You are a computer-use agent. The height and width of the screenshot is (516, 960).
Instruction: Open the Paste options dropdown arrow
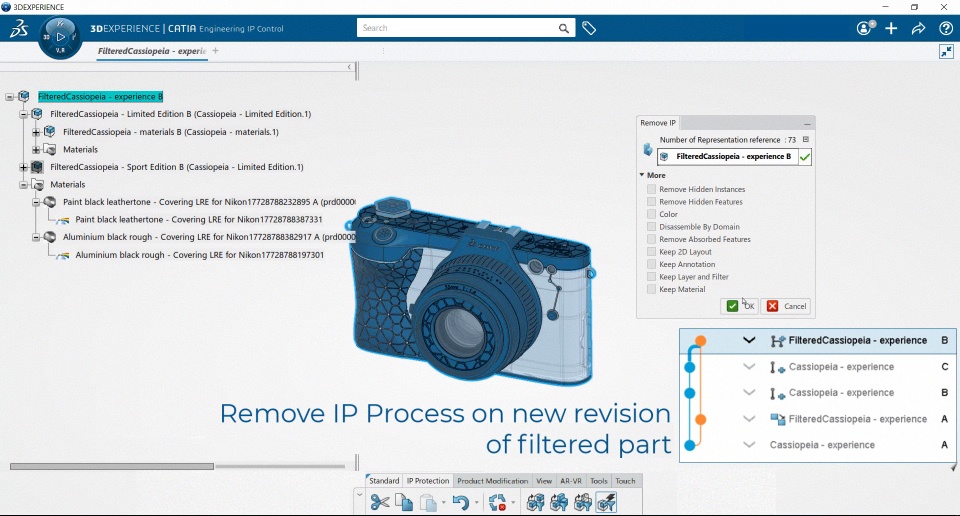(x=444, y=503)
